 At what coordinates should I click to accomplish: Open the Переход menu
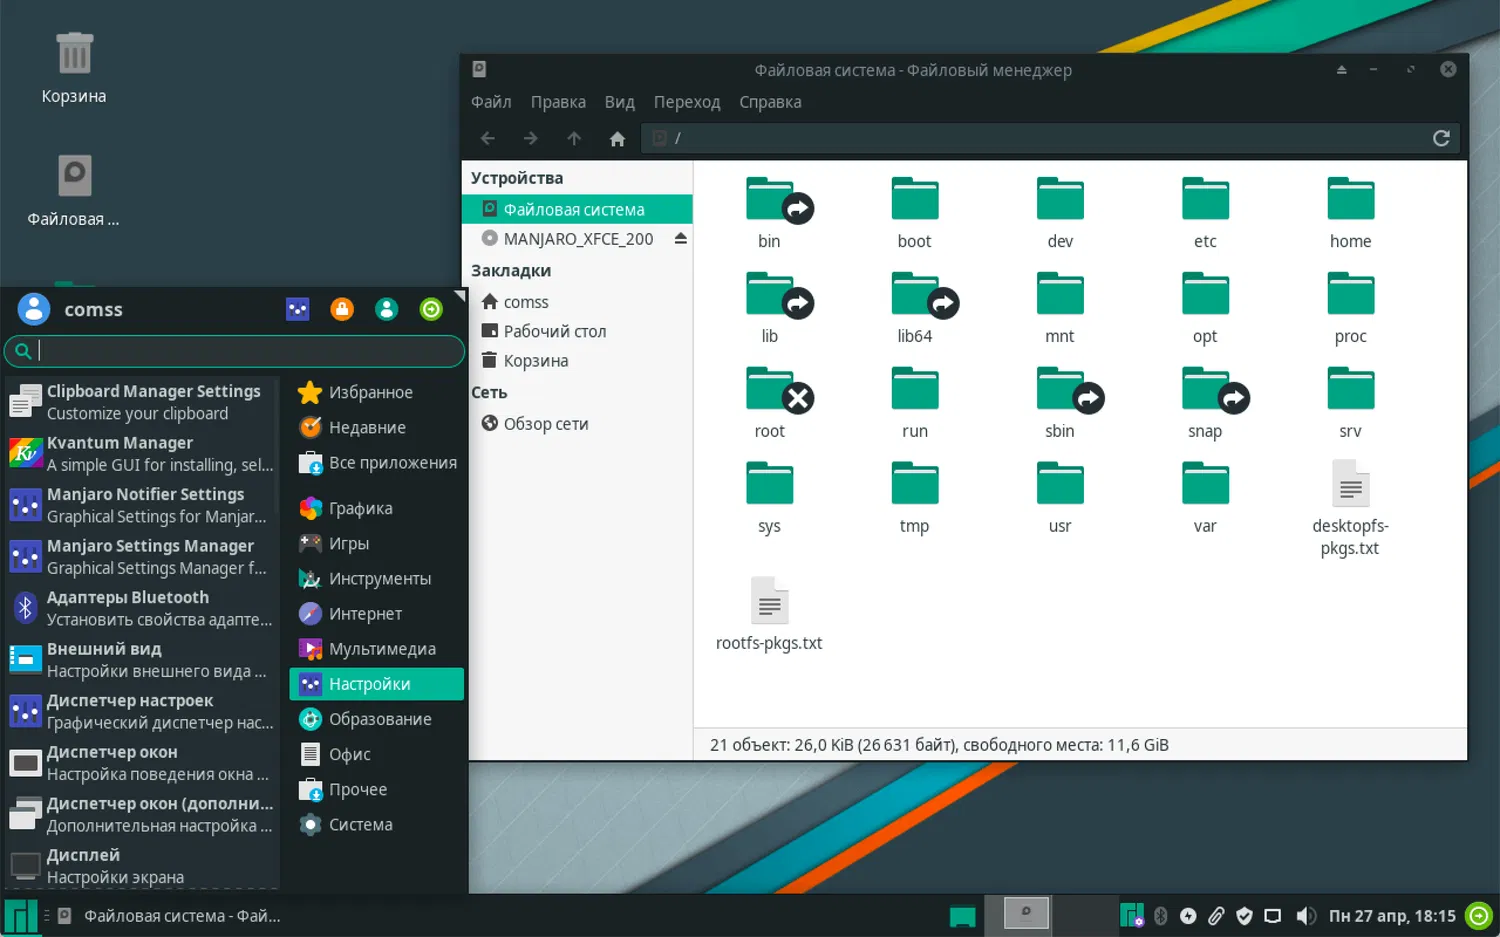[x=686, y=102]
